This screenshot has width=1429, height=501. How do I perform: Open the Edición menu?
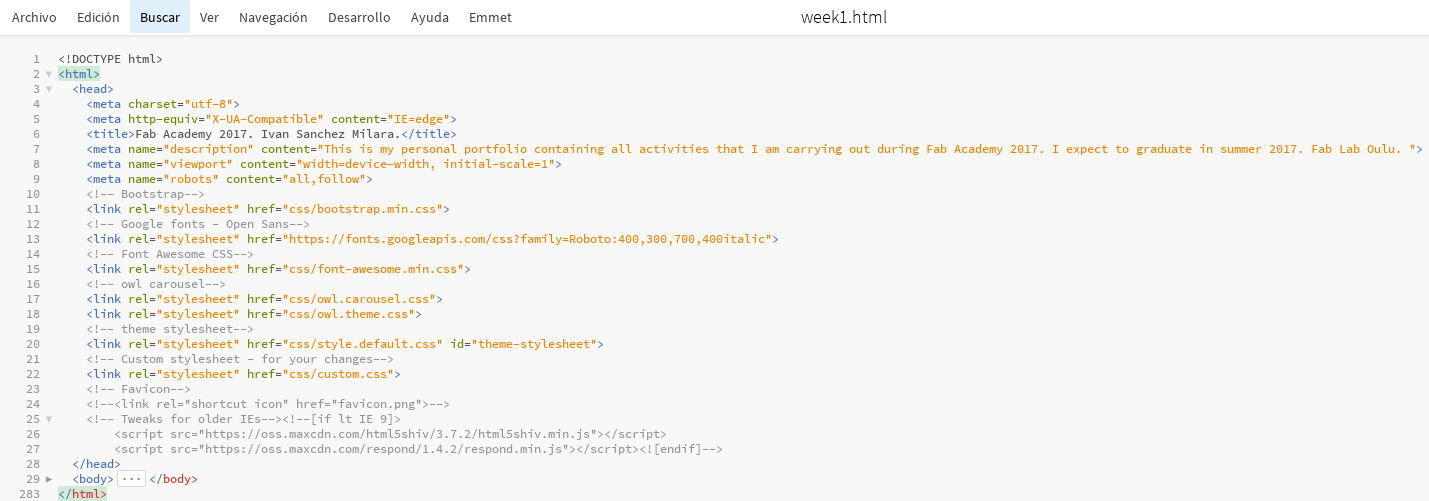pyautogui.click(x=98, y=17)
